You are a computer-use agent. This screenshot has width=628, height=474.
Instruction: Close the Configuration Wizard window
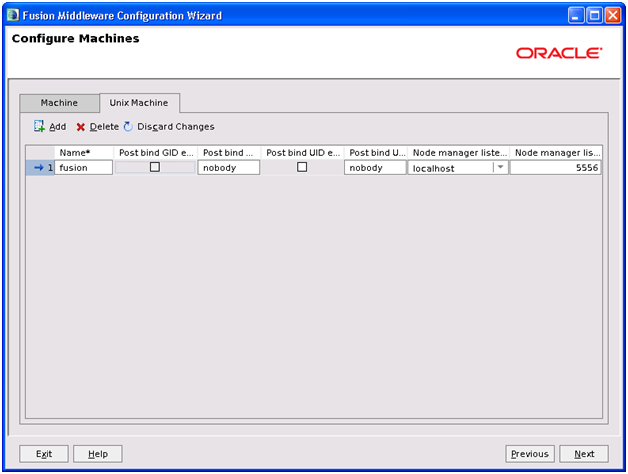(613, 16)
